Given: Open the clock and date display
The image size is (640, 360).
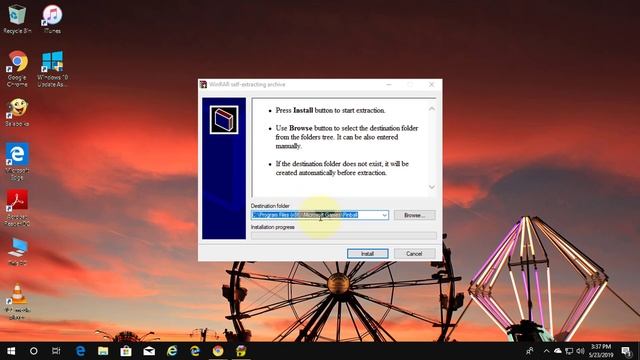Looking at the screenshot, I should 602,351.
